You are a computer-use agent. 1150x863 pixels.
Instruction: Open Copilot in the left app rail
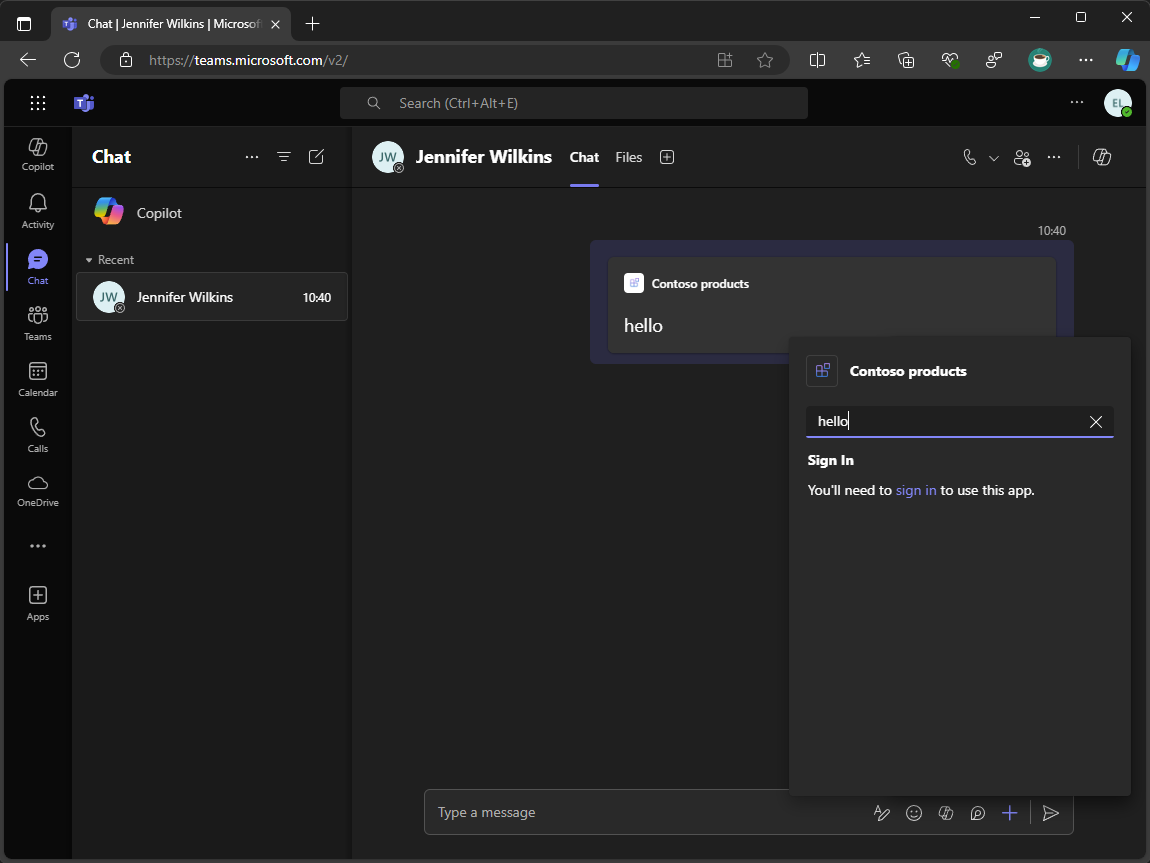click(x=37, y=155)
